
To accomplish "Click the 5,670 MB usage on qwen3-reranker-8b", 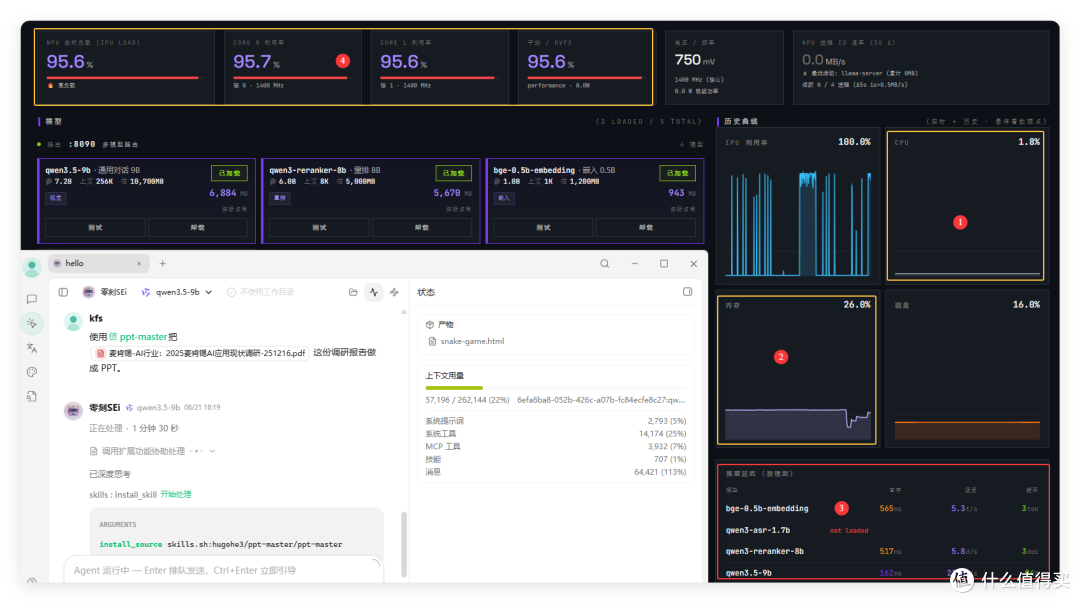I will [x=453, y=193].
